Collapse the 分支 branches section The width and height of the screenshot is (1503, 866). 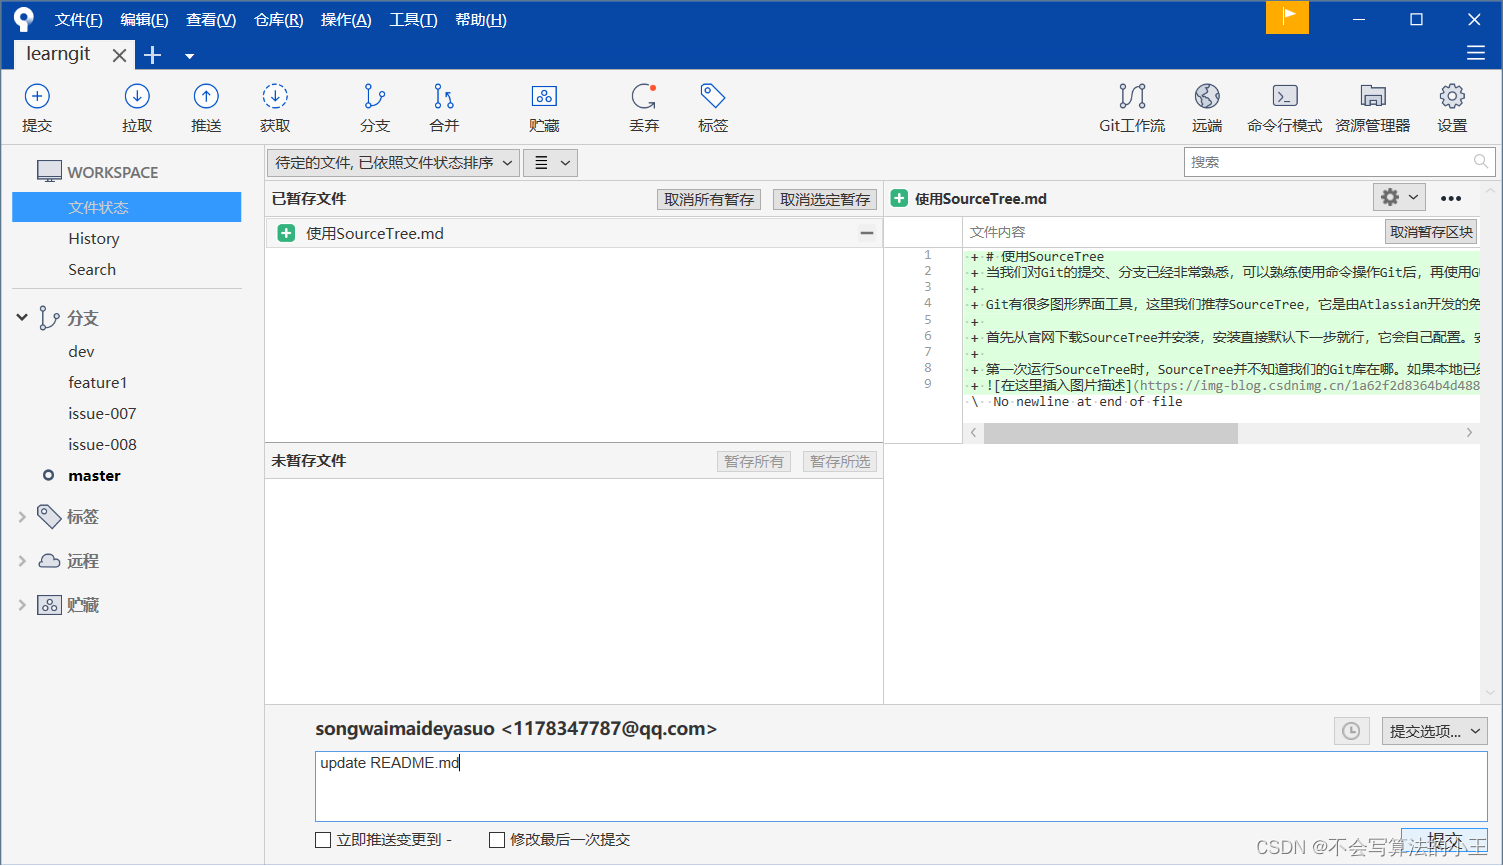pos(22,317)
